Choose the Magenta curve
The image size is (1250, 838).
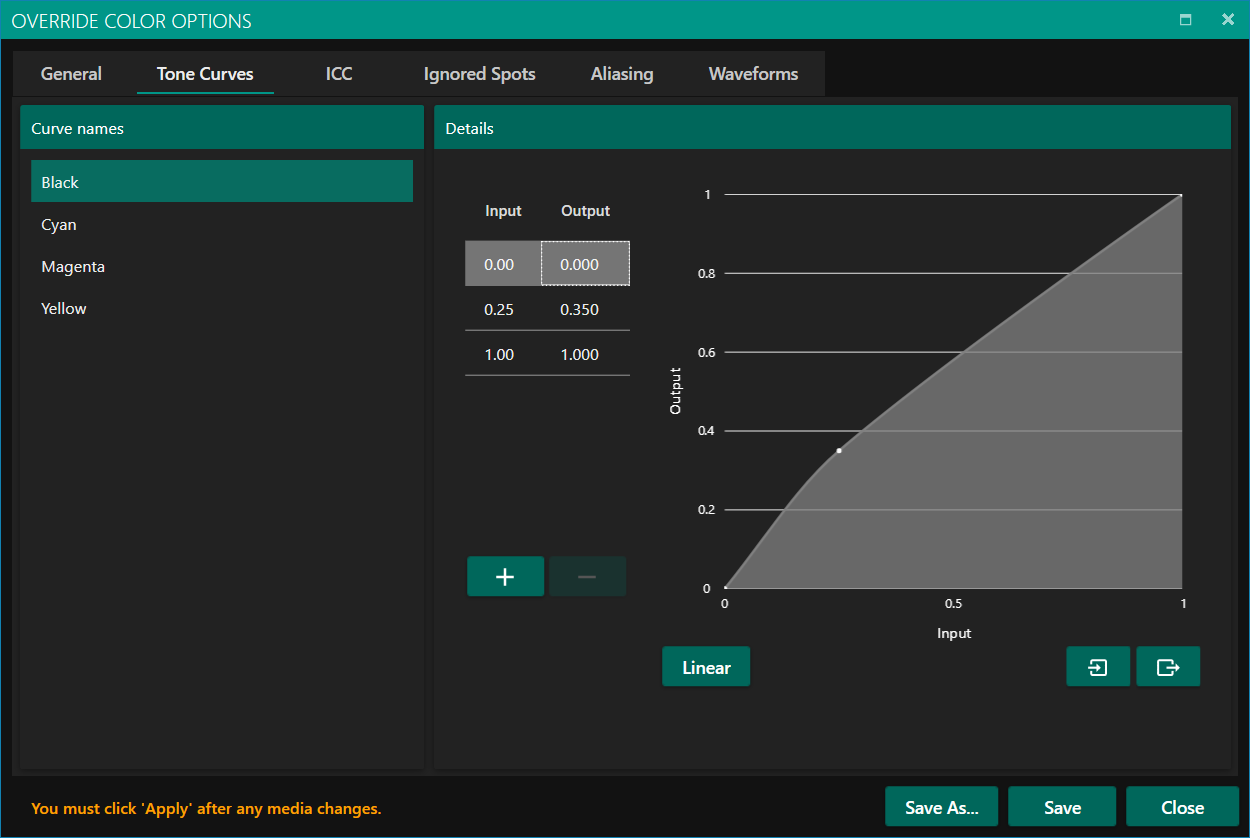coord(73,267)
